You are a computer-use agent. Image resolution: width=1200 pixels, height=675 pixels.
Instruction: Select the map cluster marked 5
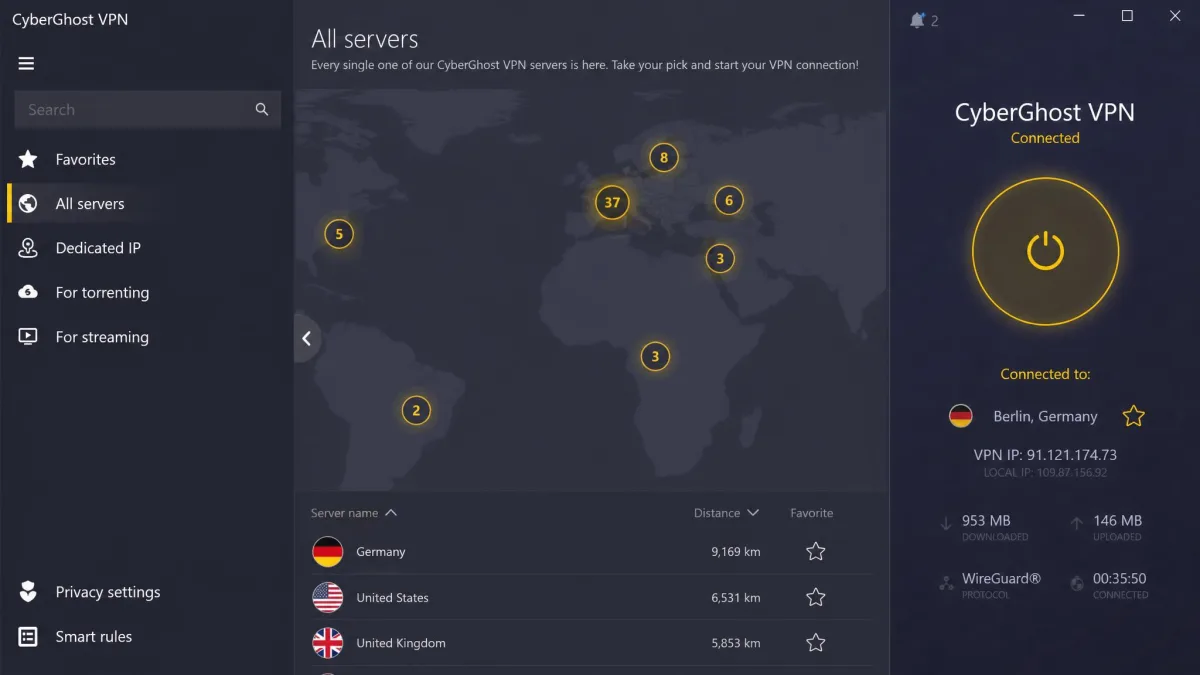(x=339, y=234)
